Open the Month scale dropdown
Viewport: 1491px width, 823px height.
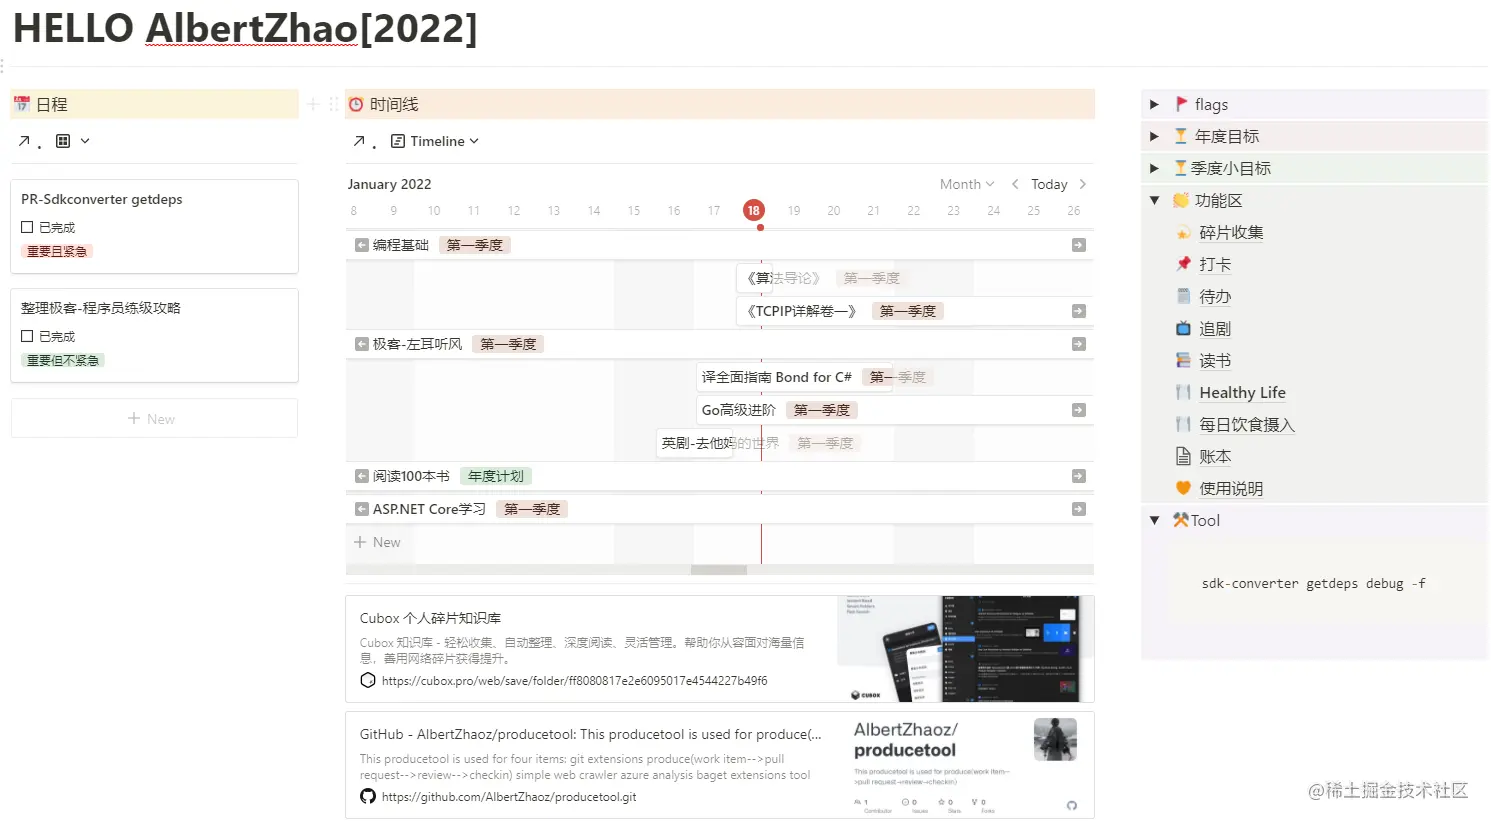click(x=966, y=184)
